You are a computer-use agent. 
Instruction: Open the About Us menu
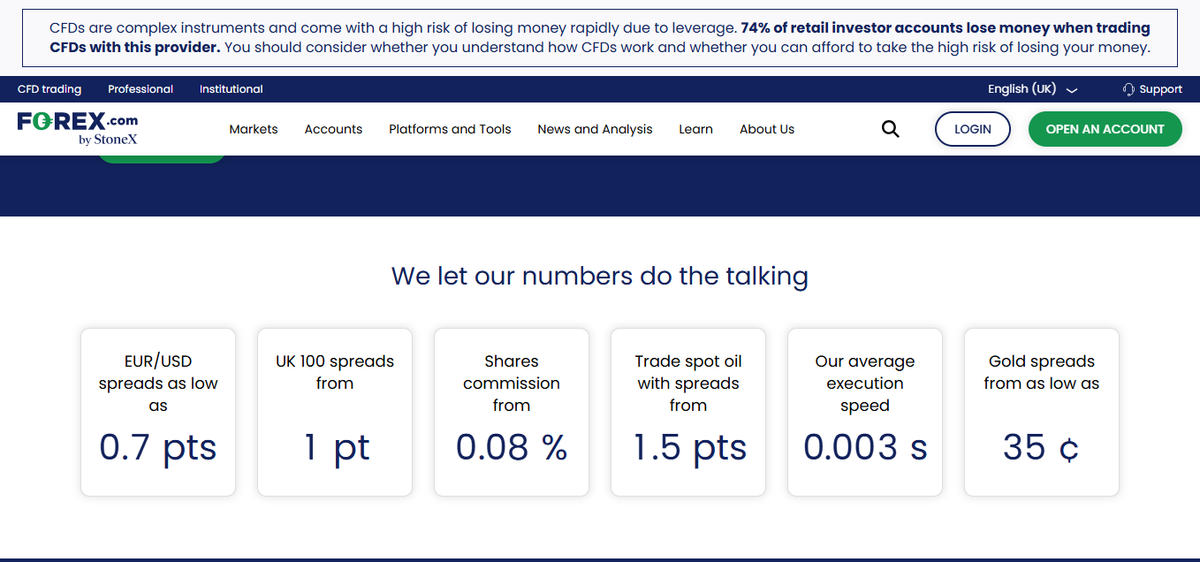[767, 129]
